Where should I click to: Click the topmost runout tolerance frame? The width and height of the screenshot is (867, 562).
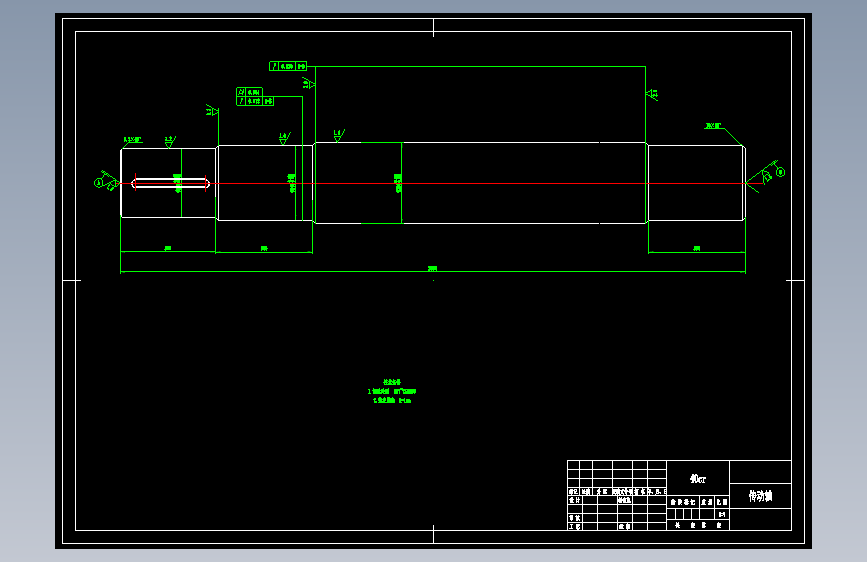(x=288, y=66)
